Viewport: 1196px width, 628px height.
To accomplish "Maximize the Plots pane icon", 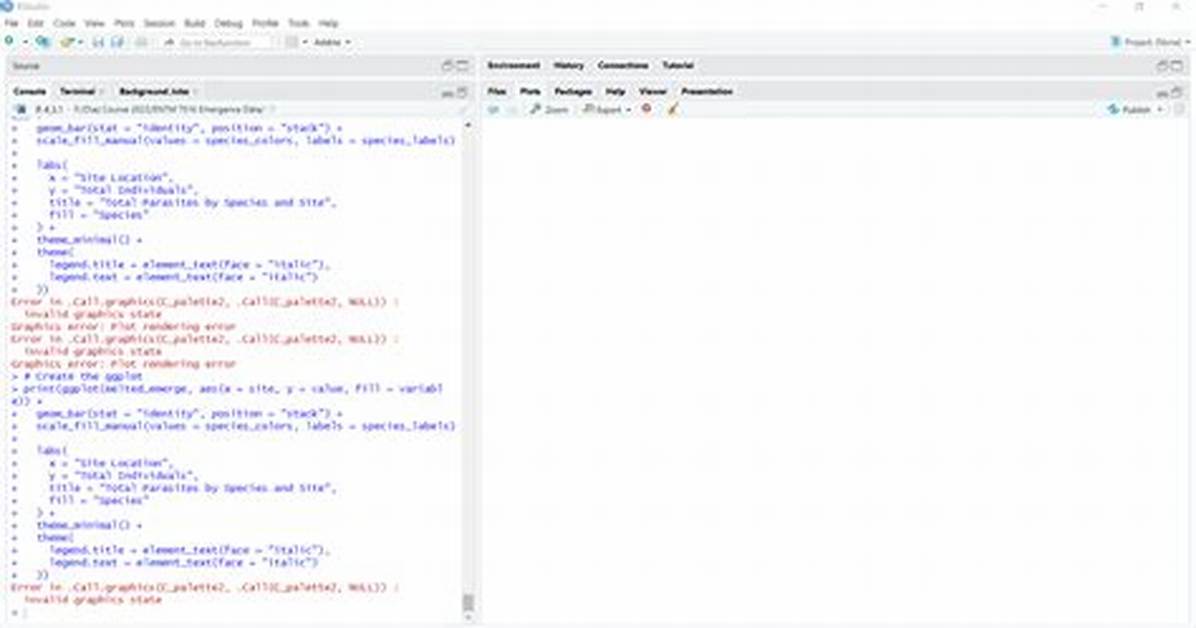I will click(x=1177, y=92).
